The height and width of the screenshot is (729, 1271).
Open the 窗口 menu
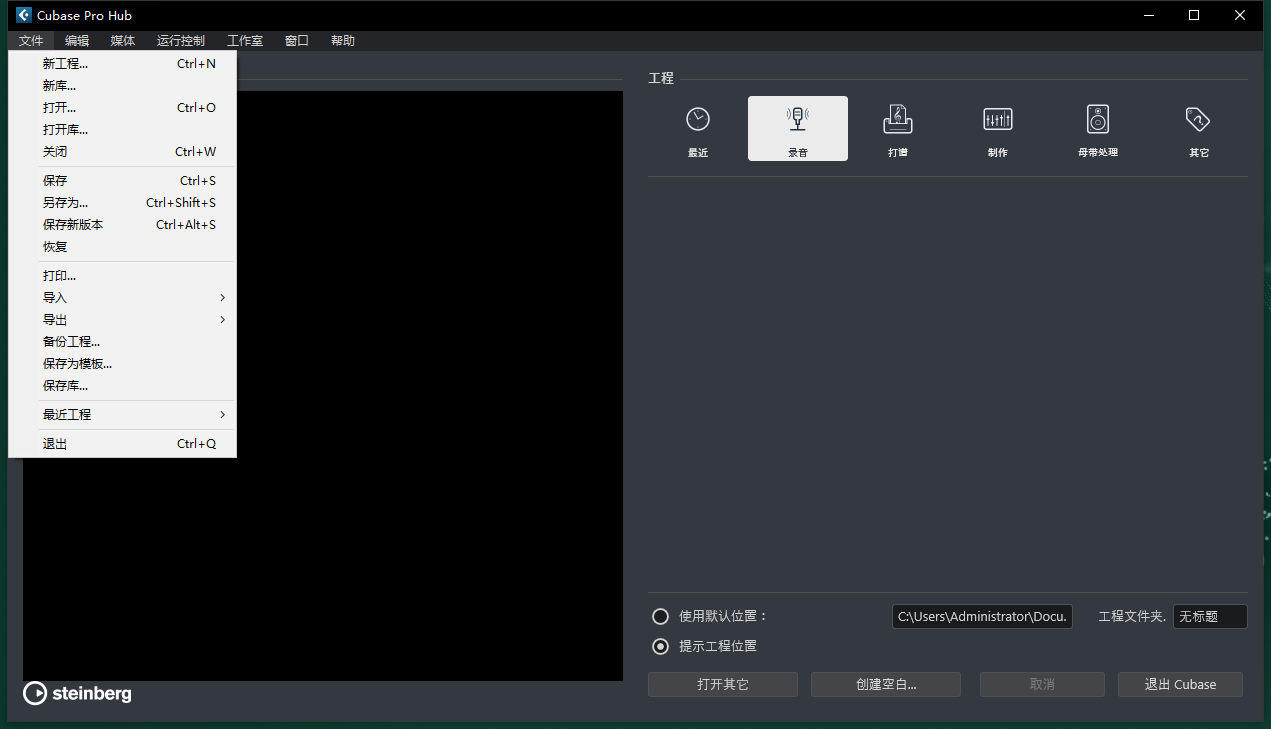click(x=297, y=41)
